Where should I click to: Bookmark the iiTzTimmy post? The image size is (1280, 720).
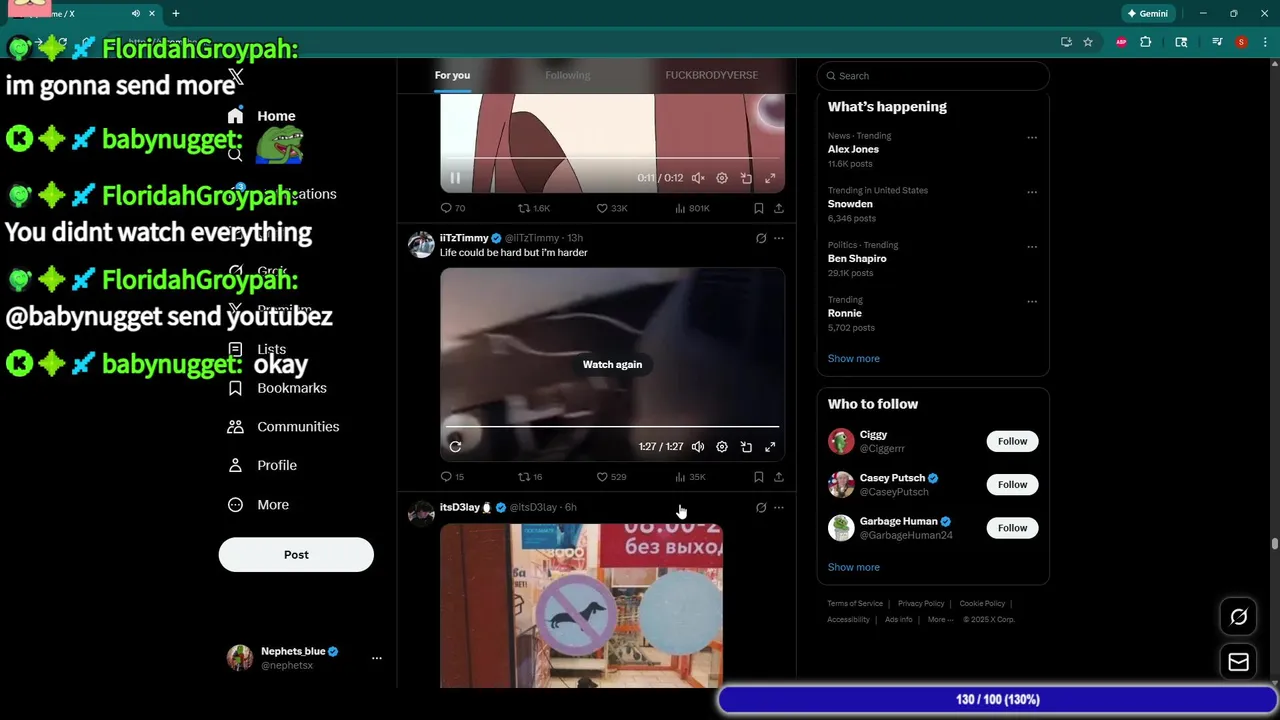point(759,477)
